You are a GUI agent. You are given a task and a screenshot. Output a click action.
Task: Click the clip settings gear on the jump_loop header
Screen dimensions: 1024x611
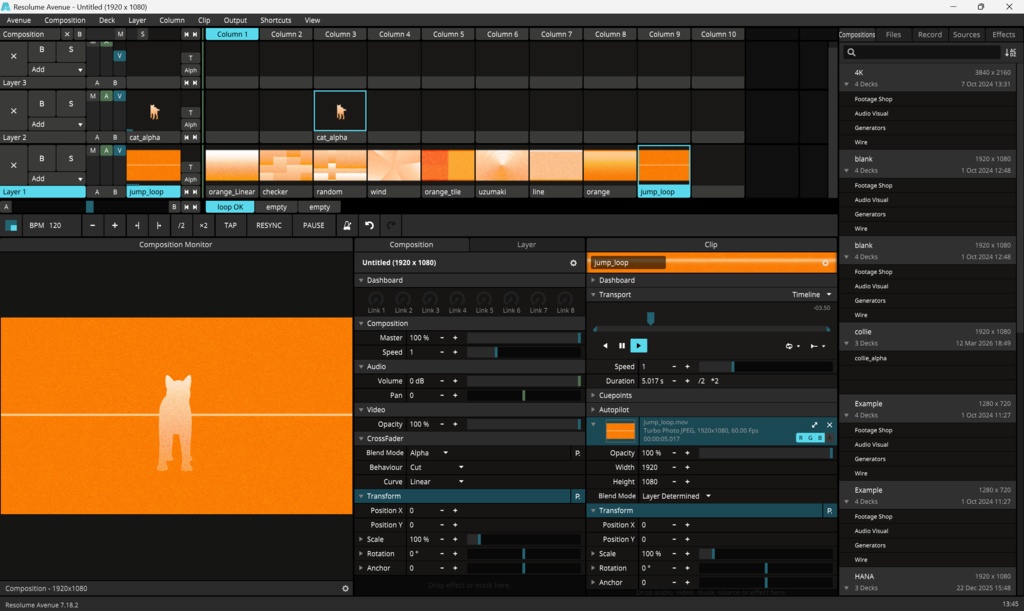coord(825,263)
